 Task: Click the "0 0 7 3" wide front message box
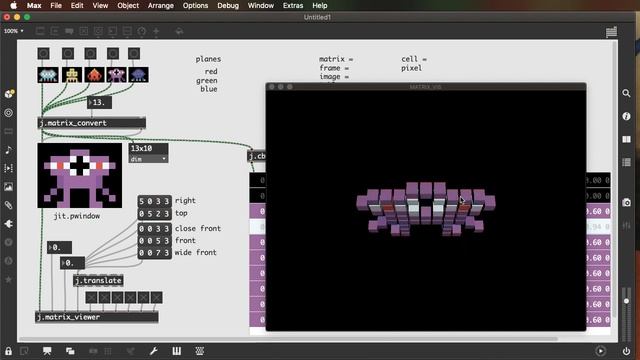click(x=154, y=253)
